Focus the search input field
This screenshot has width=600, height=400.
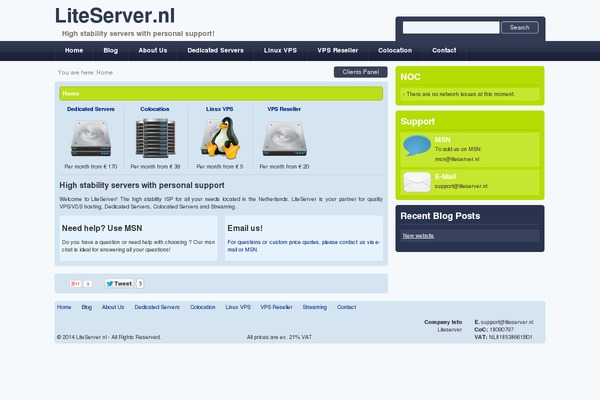[x=451, y=28]
